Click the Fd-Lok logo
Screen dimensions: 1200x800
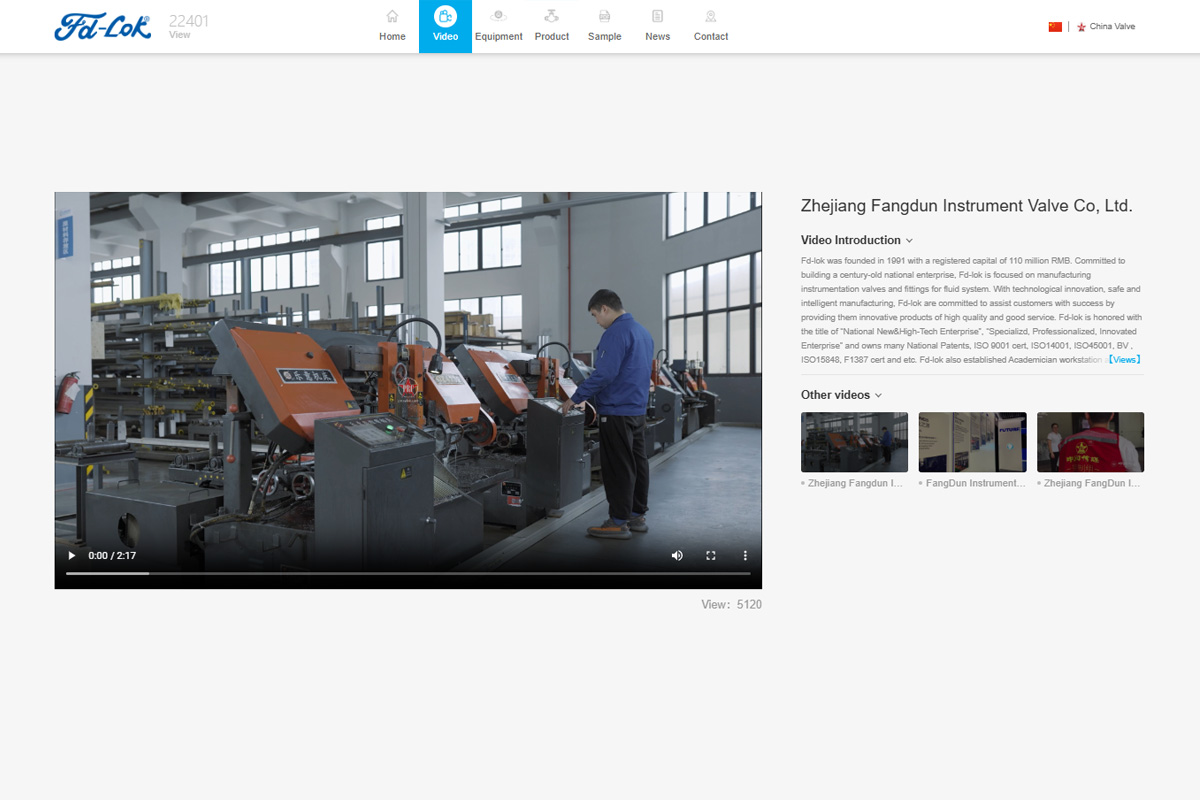[103, 27]
